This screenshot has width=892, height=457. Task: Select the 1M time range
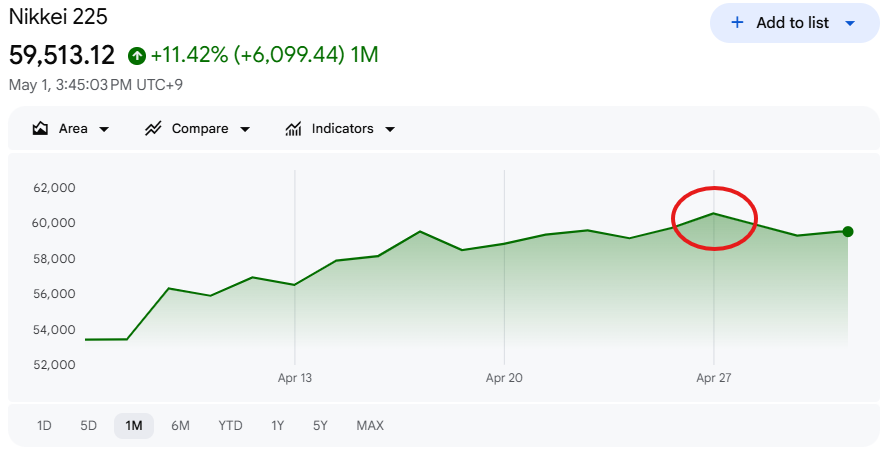[134, 426]
